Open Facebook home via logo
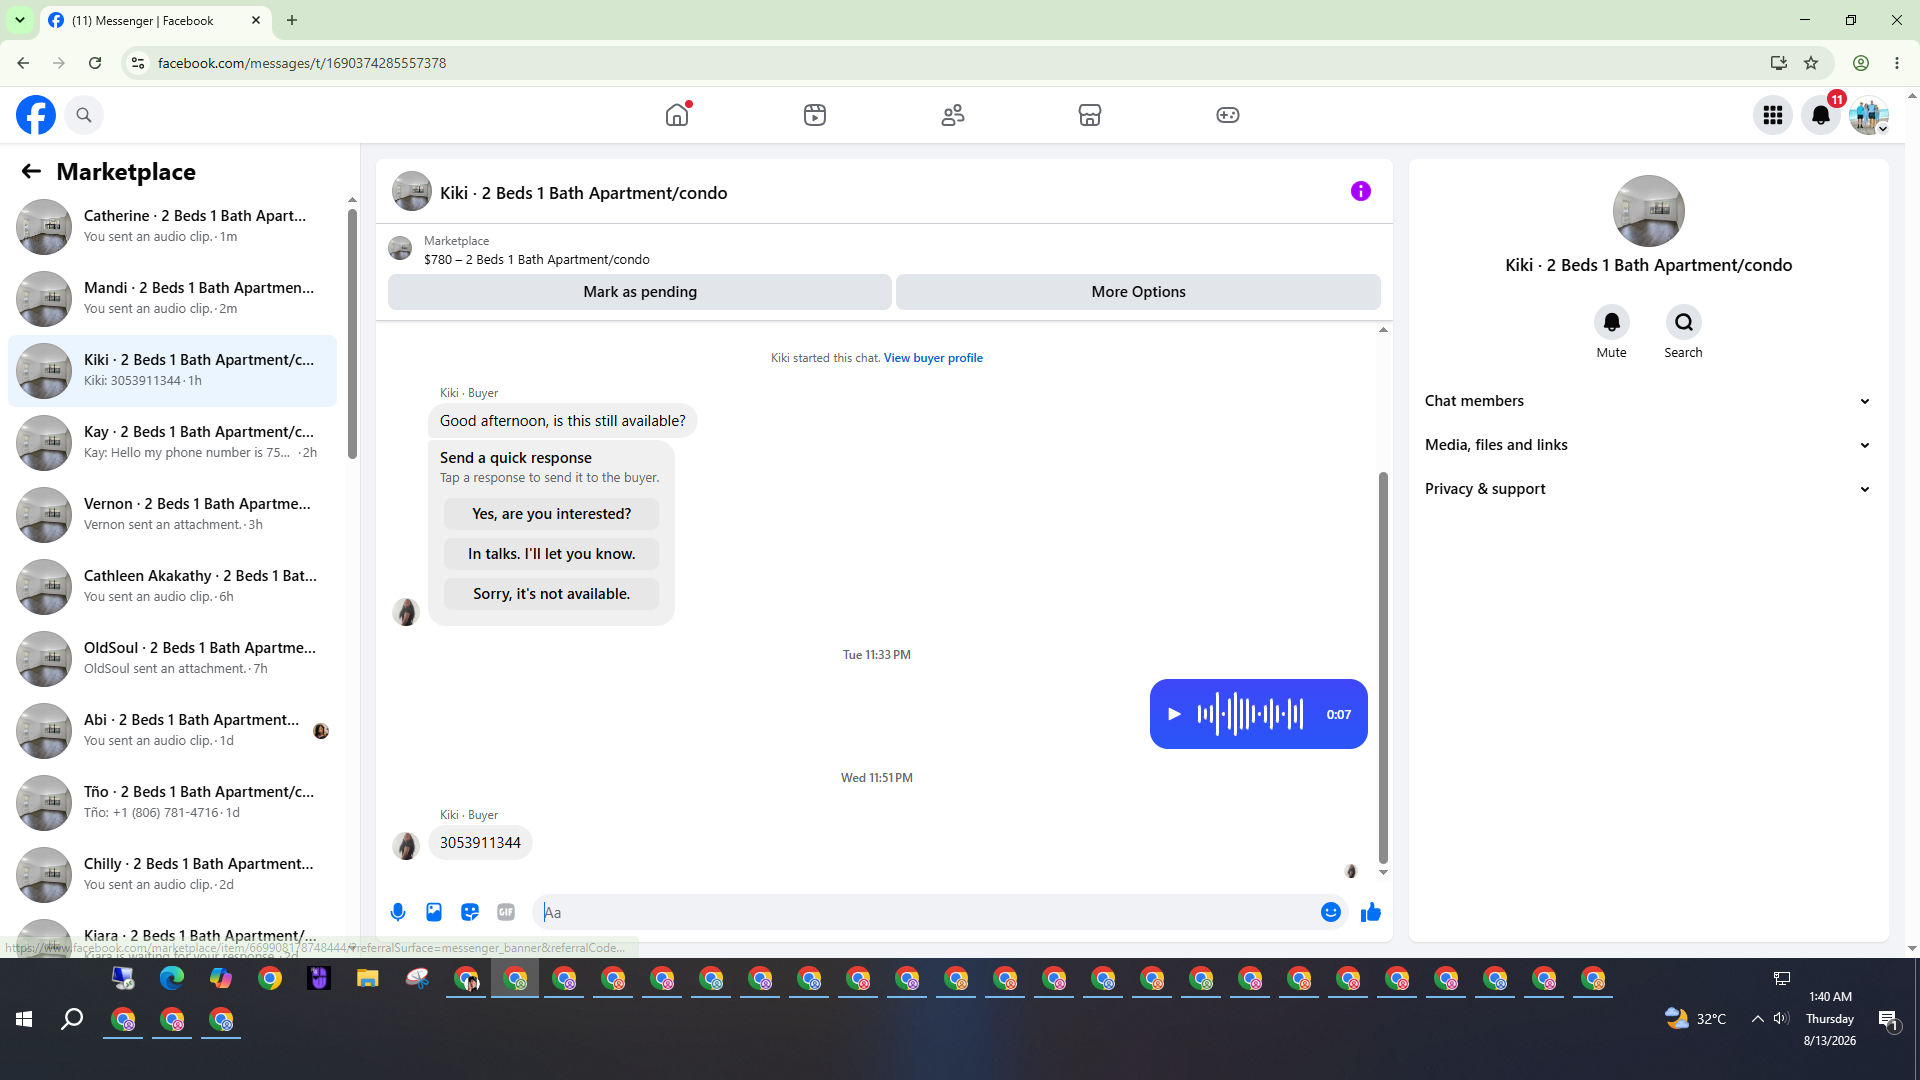 coord(36,115)
